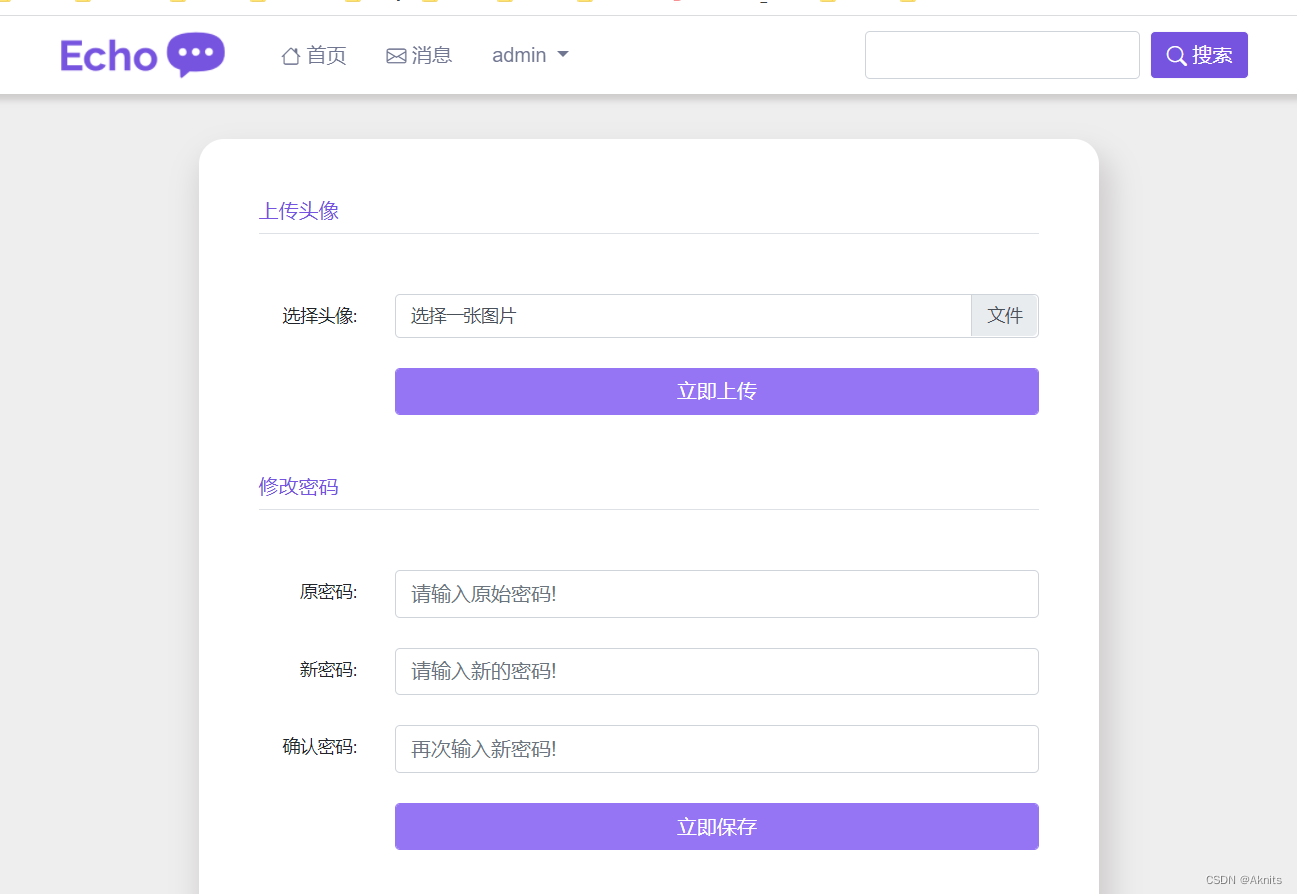Expand the admin user dropdown
This screenshot has width=1297, height=894.
point(530,55)
